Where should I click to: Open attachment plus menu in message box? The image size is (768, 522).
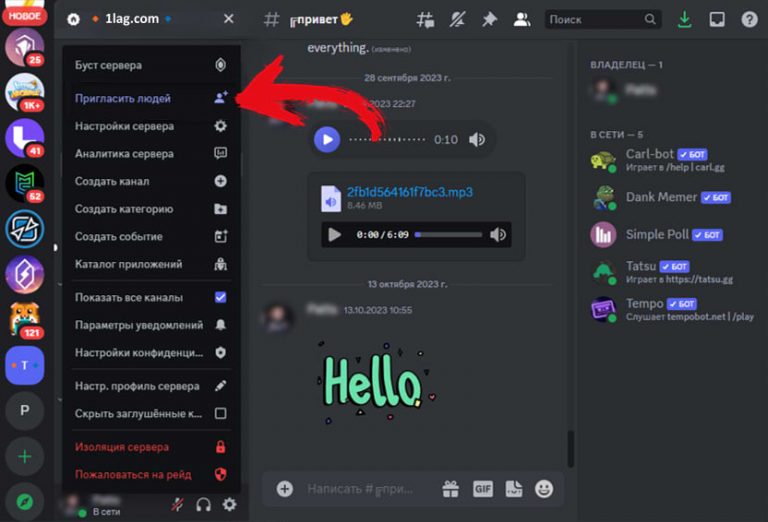coord(285,489)
